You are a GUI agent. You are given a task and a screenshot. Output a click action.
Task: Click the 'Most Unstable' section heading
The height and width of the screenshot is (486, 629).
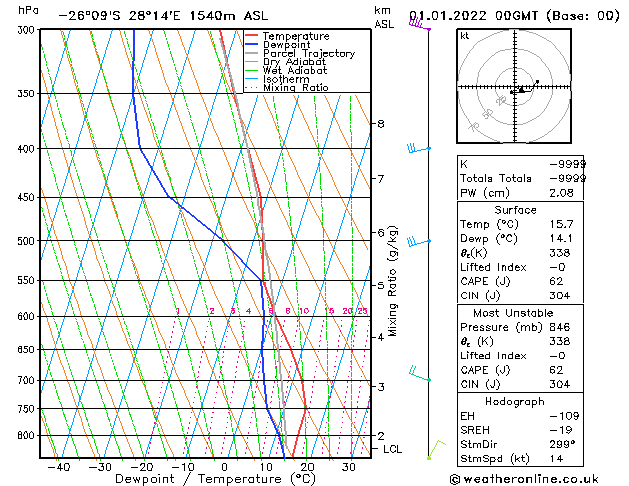click(x=513, y=313)
